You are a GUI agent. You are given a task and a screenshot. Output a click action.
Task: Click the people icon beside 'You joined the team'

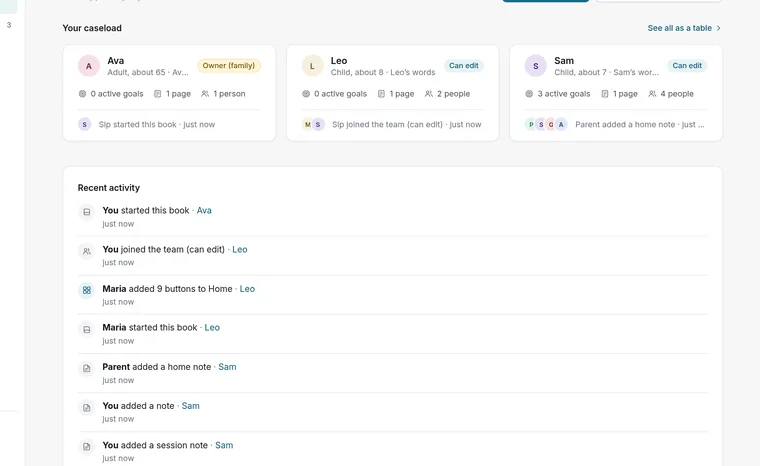click(x=87, y=251)
